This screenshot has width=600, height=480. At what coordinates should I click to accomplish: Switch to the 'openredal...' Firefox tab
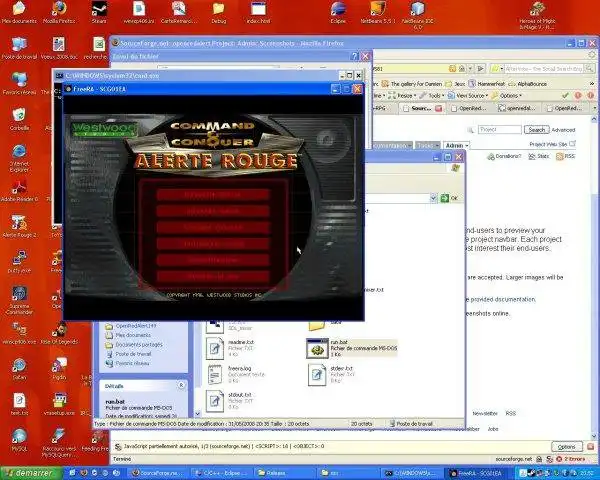coord(517,109)
